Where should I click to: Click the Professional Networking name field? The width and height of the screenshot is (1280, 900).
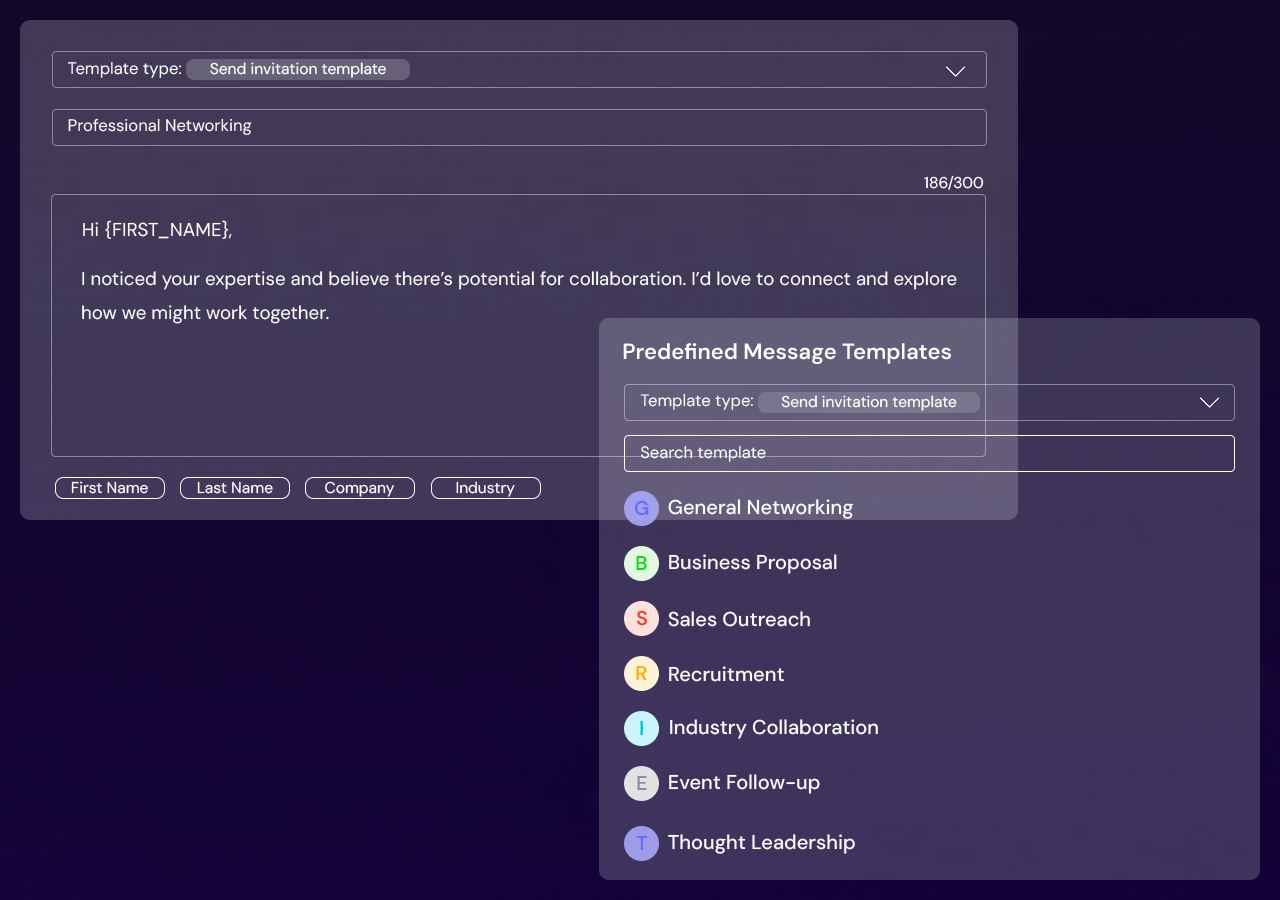click(518, 127)
